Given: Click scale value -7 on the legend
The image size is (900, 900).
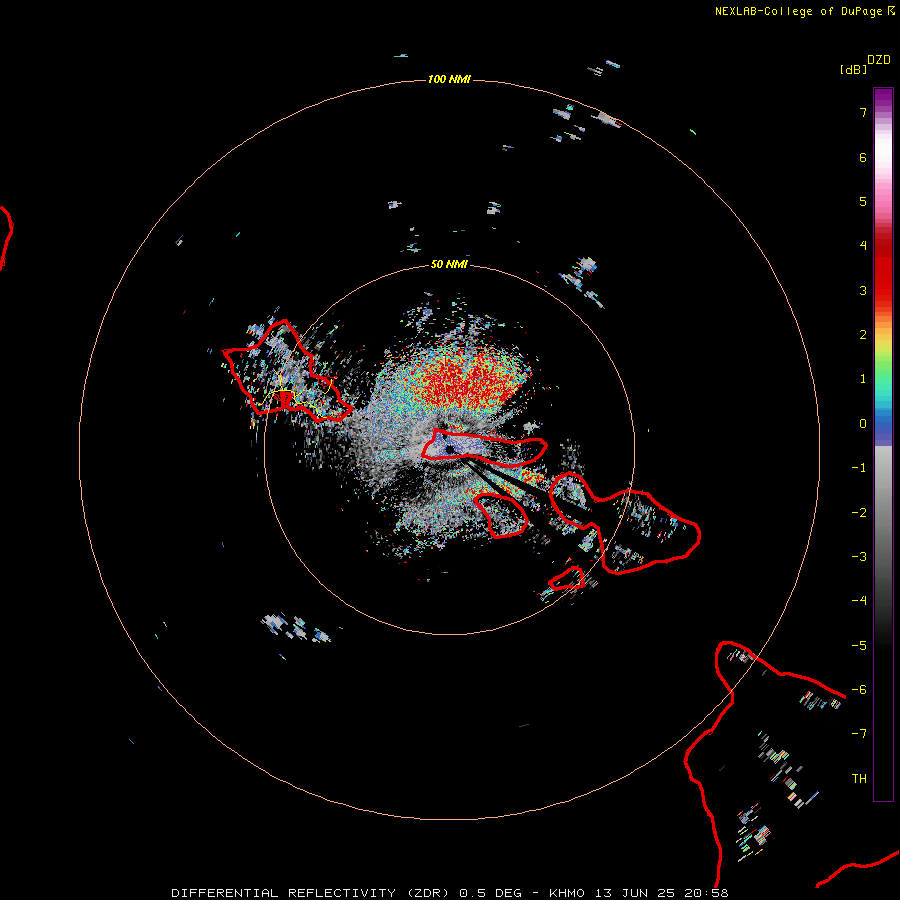Looking at the screenshot, I should (859, 734).
